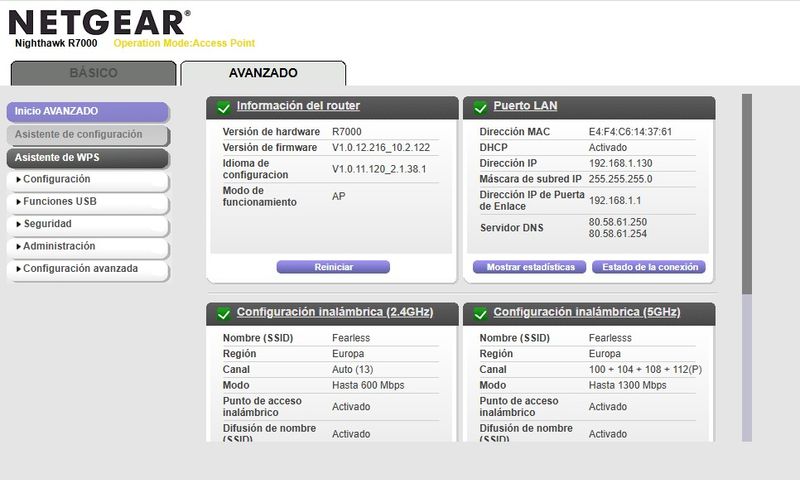Open Asistente de WPS in the sidebar

click(87, 158)
